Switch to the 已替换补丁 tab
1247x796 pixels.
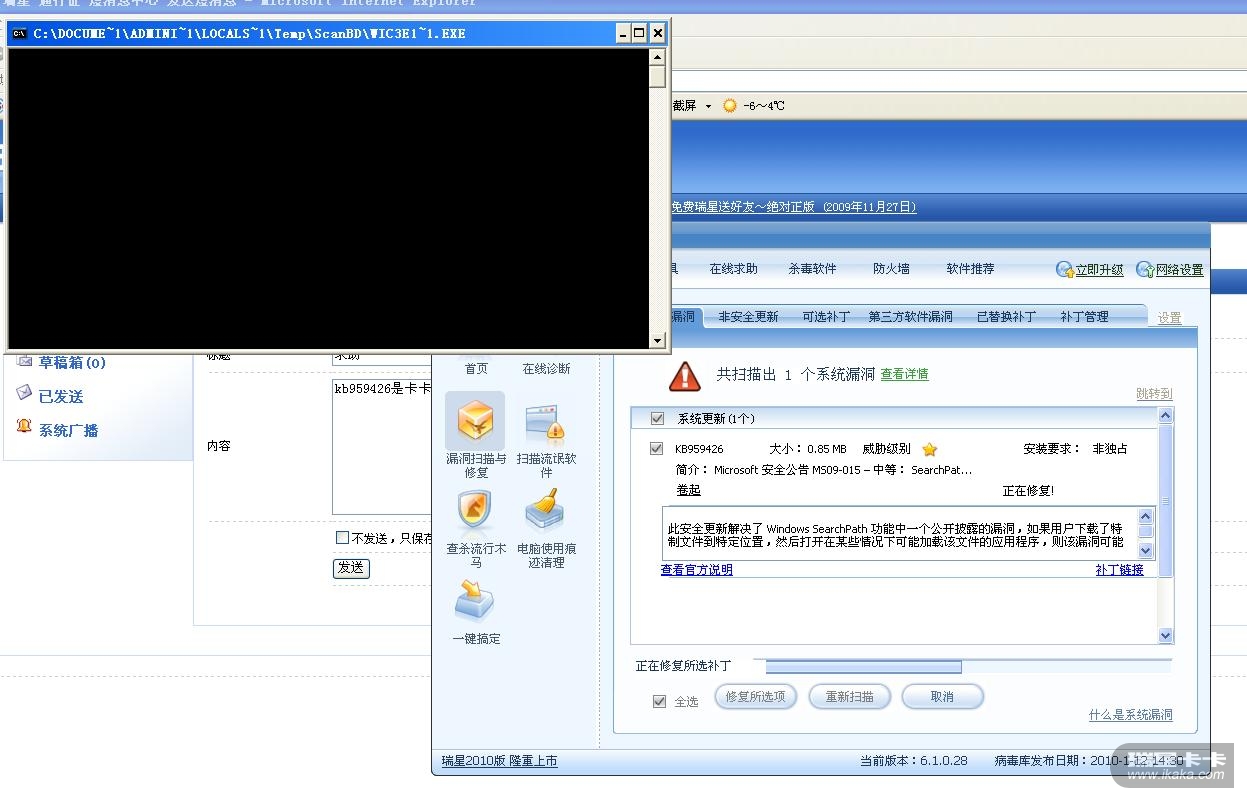click(x=1006, y=317)
